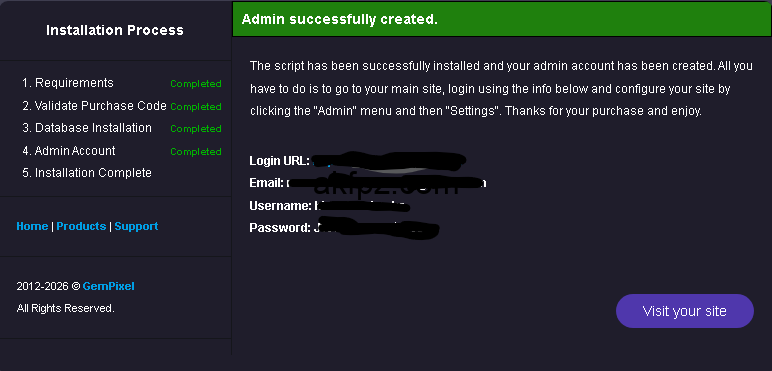Select the Database Installation step
Viewport: 772px width, 371px height.
pos(87,128)
